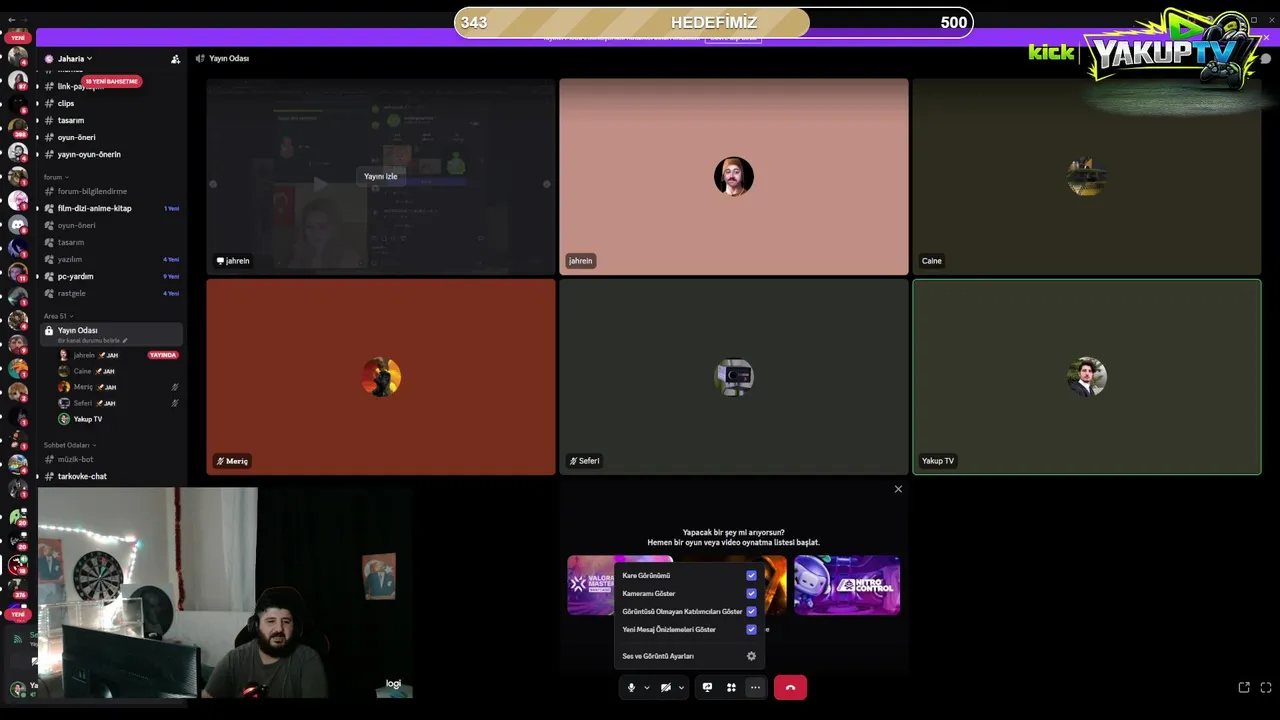Open server with 11 notification badge
The height and width of the screenshot is (720, 1280).
pyautogui.click(x=18, y=273)
